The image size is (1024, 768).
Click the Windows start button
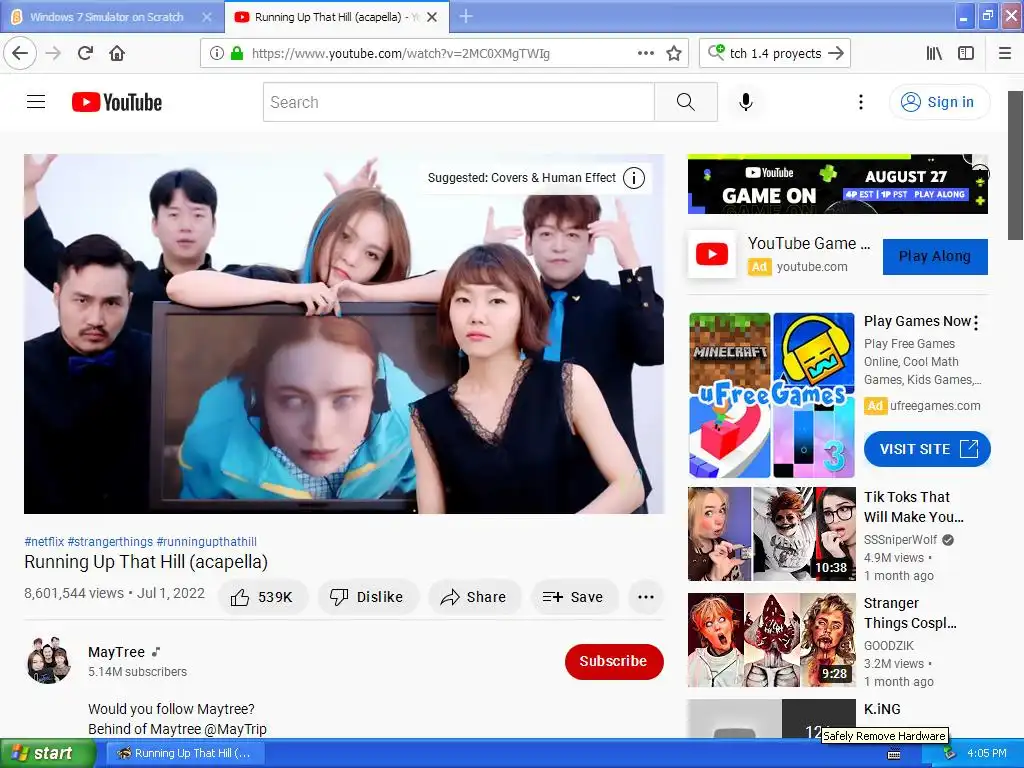(47, 754)
